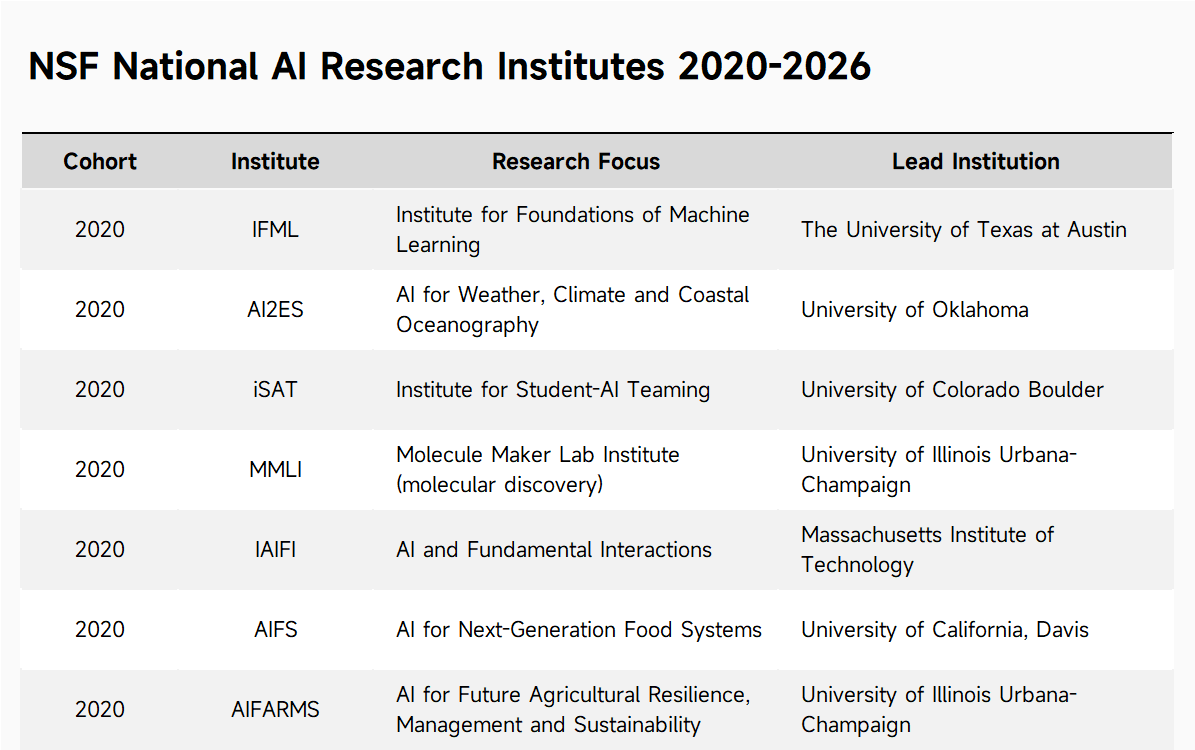This screenshot has width=1195, height=750.
Task: Select the AIFS institute cell
Action: [275, 630]
